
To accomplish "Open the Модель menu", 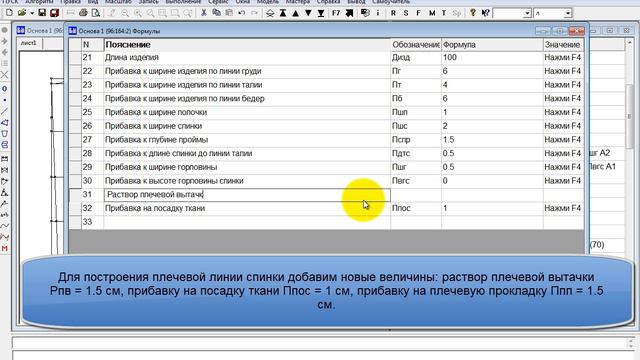I will point(267,2).
